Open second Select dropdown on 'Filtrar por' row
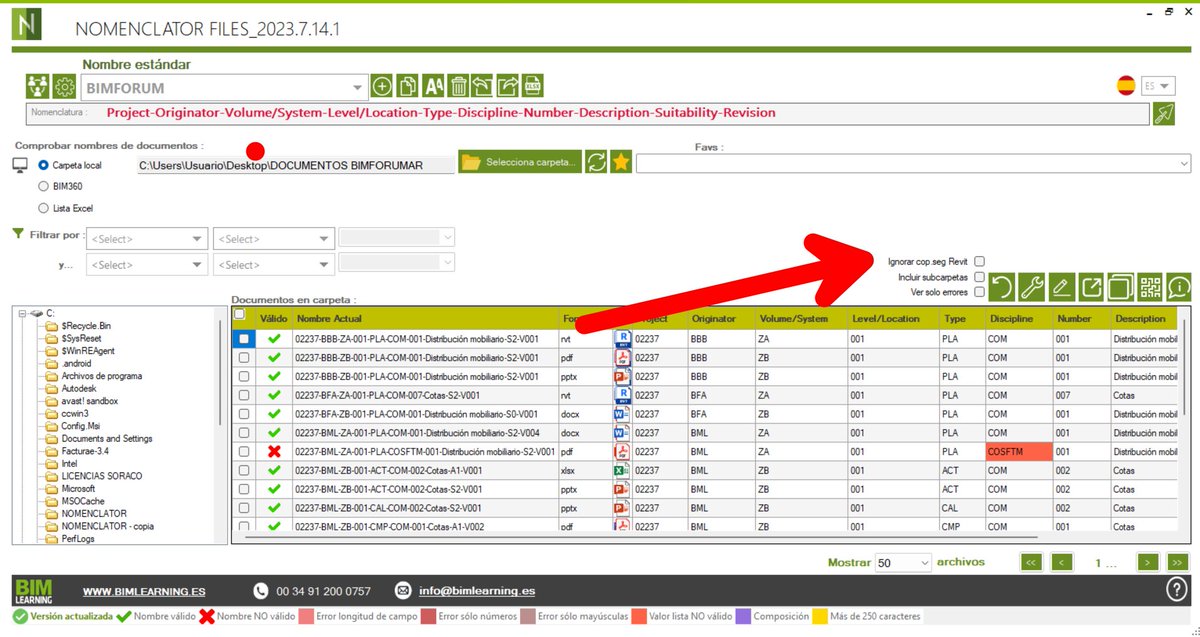This screenshot has height=637, width=1200. click(x=272, y=239)
